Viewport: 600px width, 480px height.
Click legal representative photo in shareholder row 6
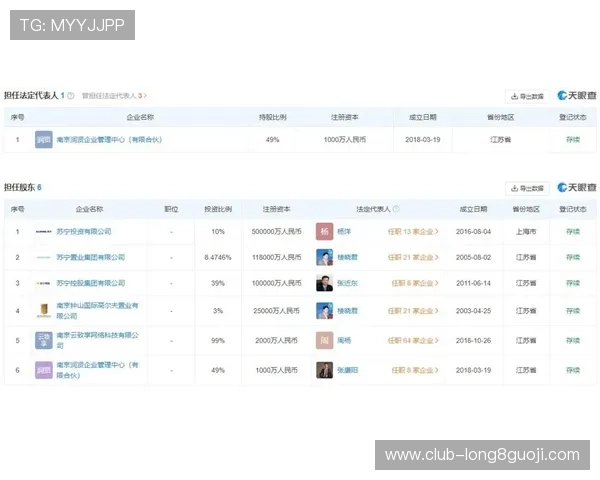(x=324, y=370)
